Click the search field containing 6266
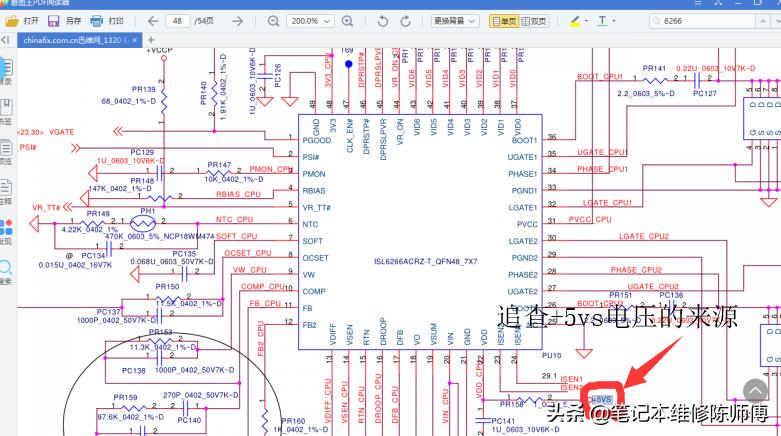 coord(702,21)
